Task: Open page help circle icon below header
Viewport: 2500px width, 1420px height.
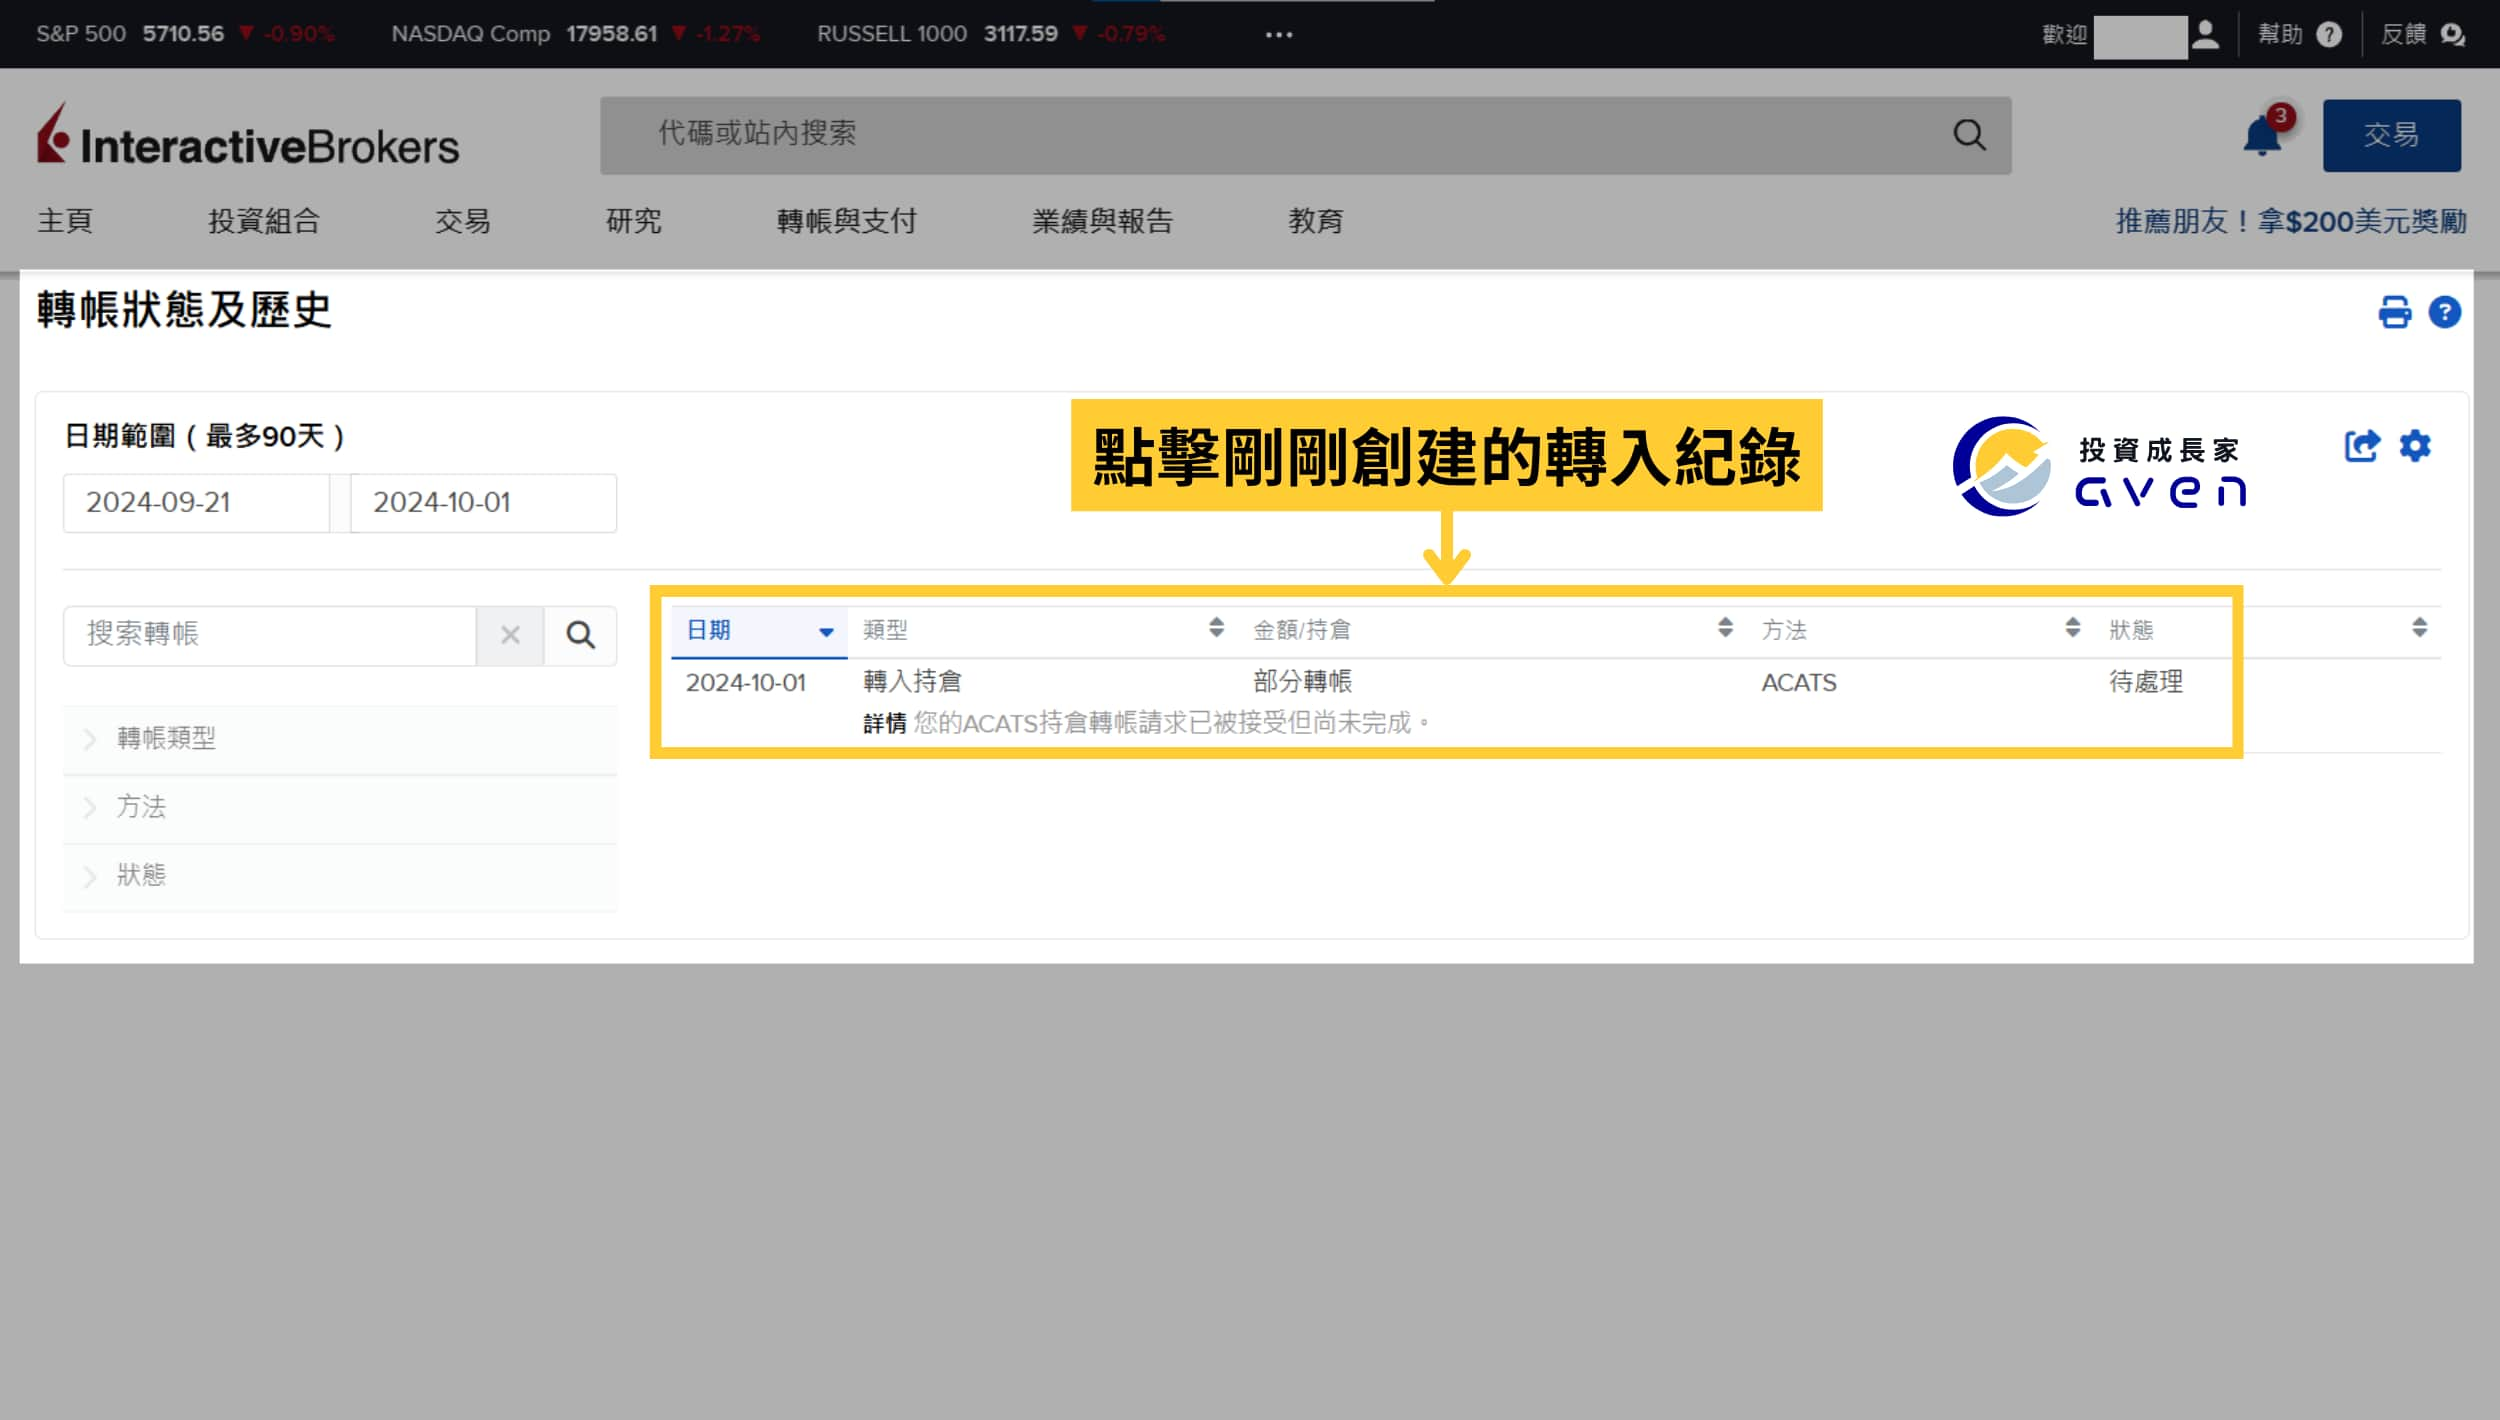Action: click(2444, 313)
